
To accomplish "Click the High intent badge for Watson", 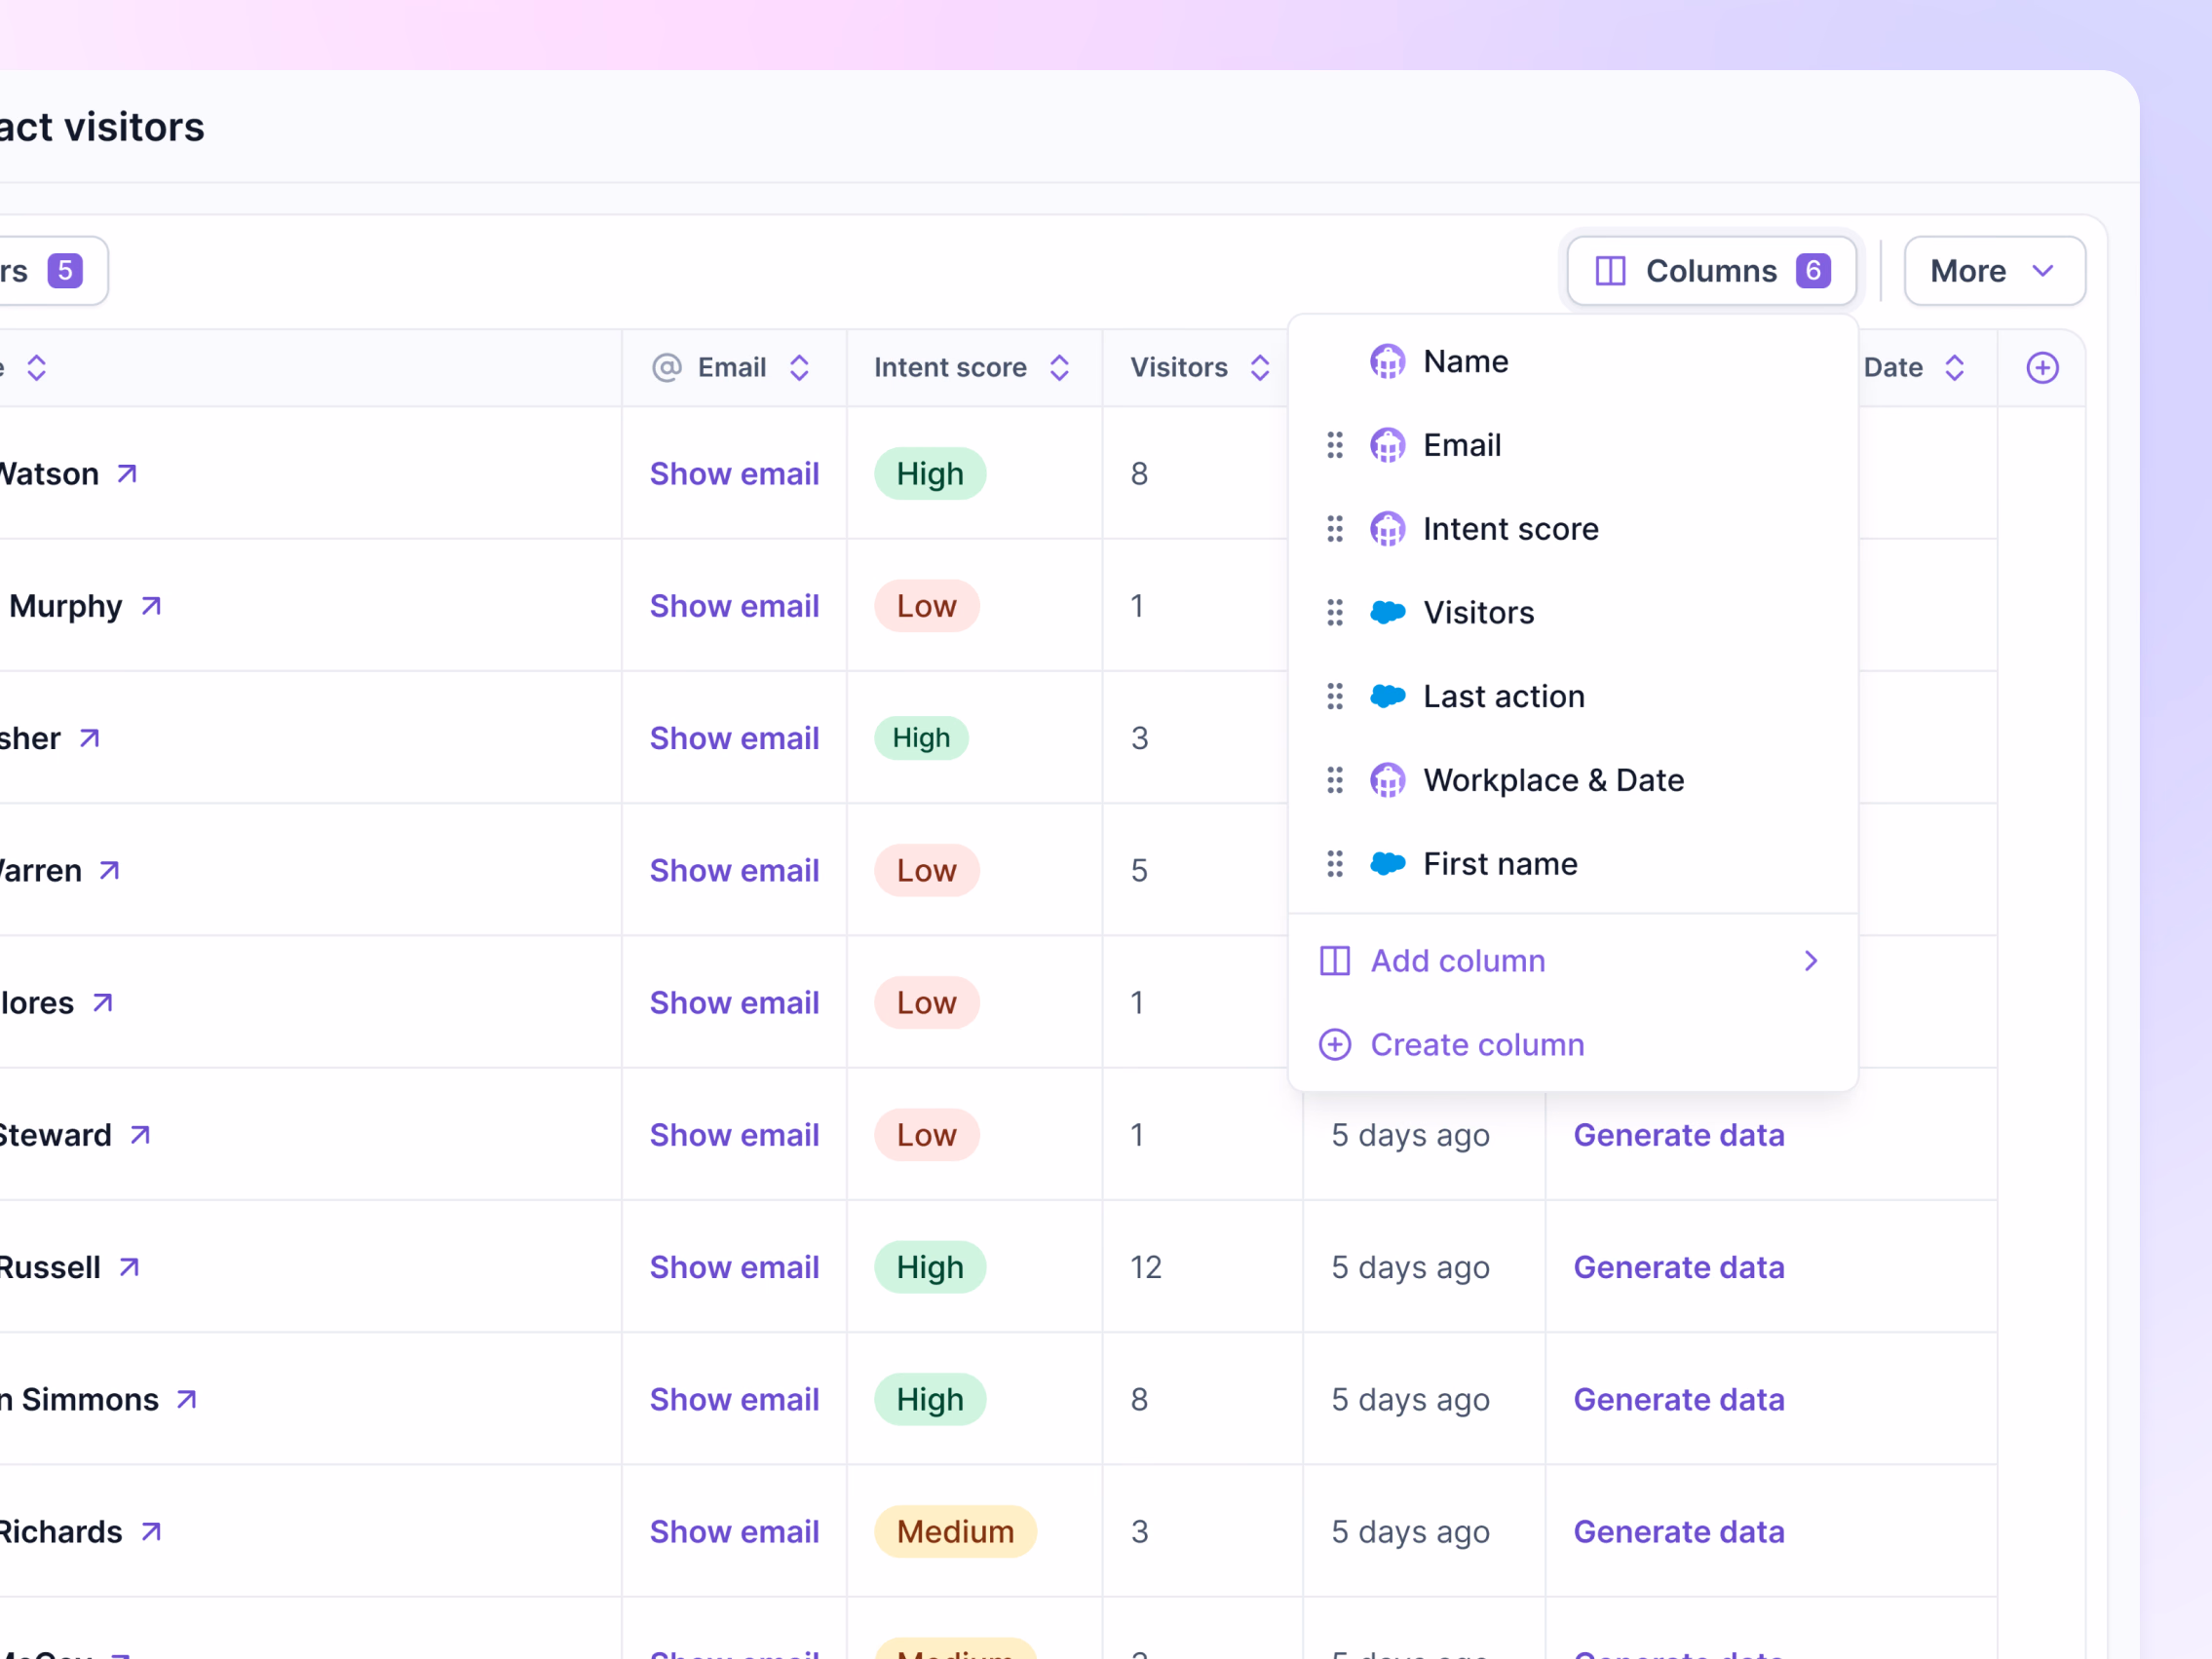I will [x=930, y=474].
